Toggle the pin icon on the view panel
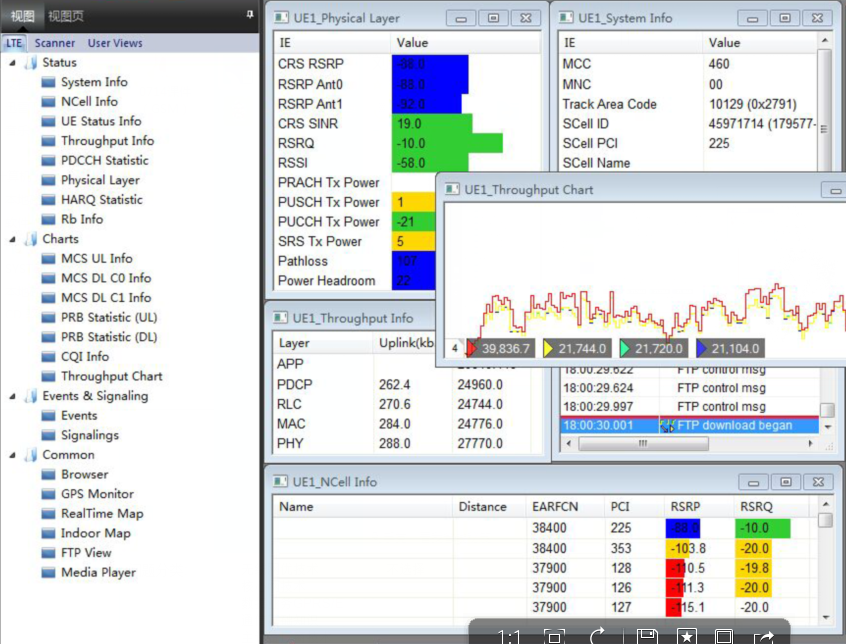This screenshot has width=846, height=644. 250,15
